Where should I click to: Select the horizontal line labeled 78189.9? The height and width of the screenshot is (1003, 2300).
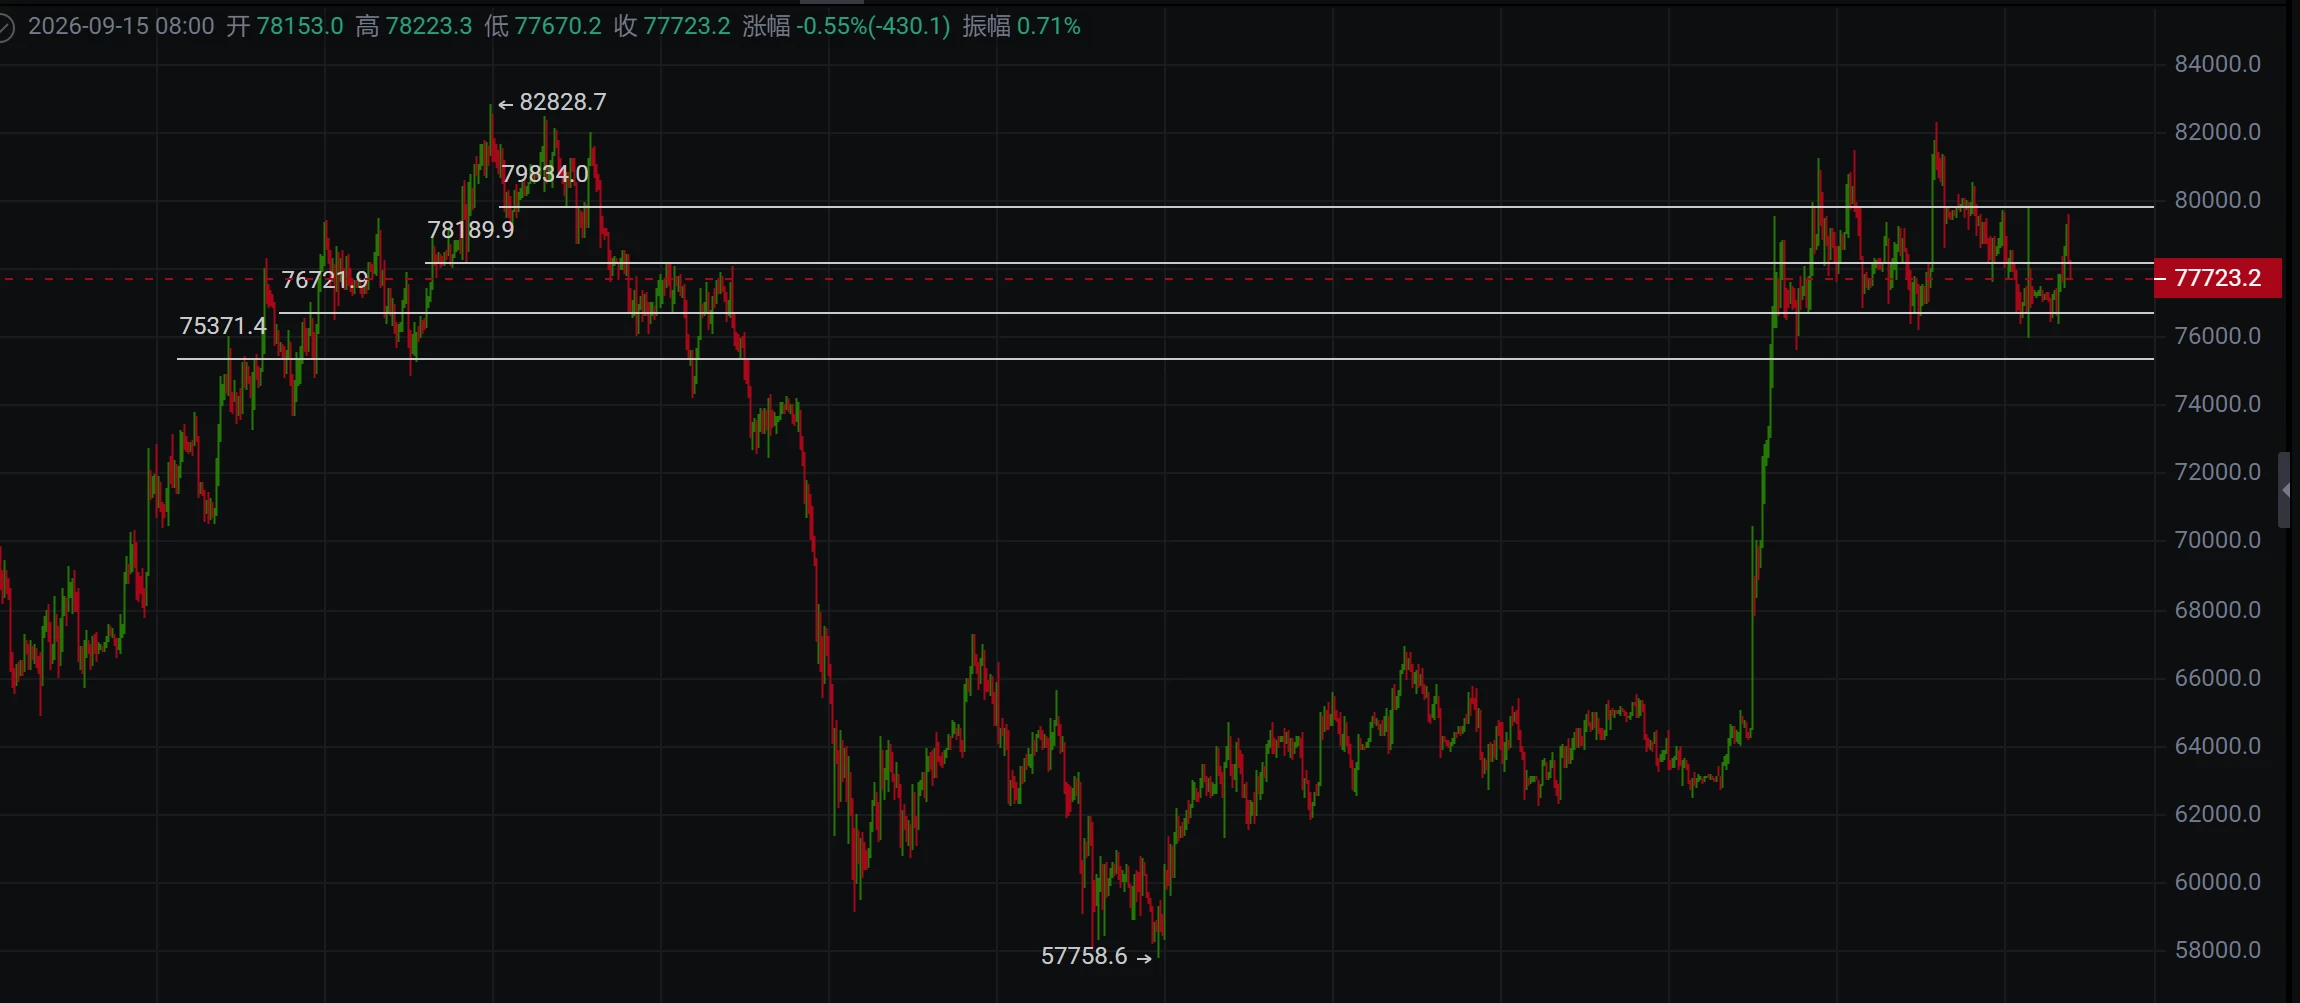pos(1289,263)
